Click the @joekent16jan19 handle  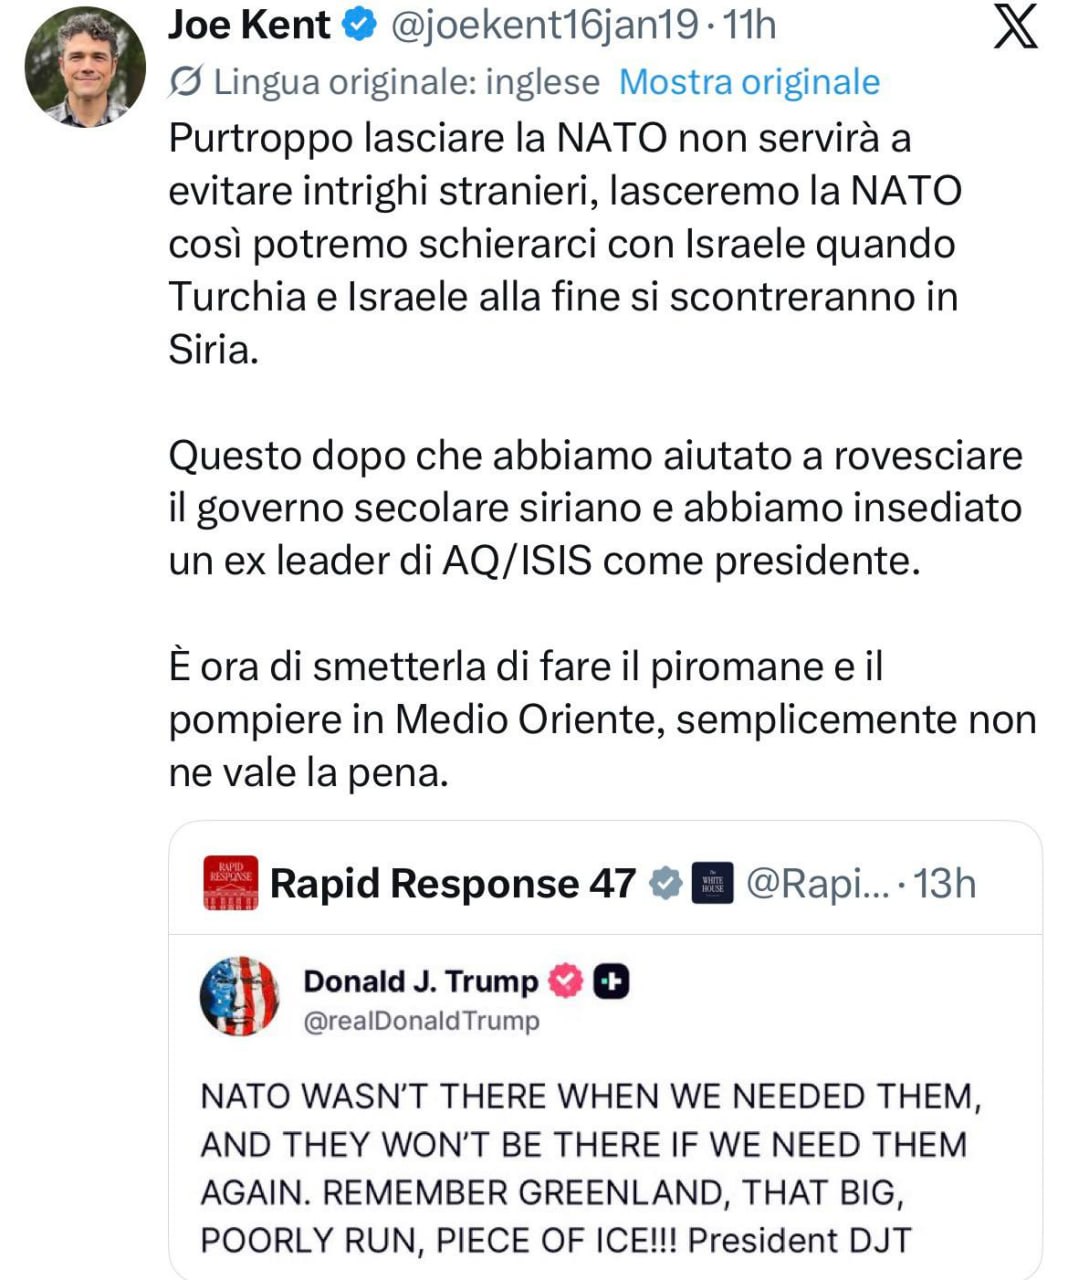pyautogui.click(x=543, y=25)
